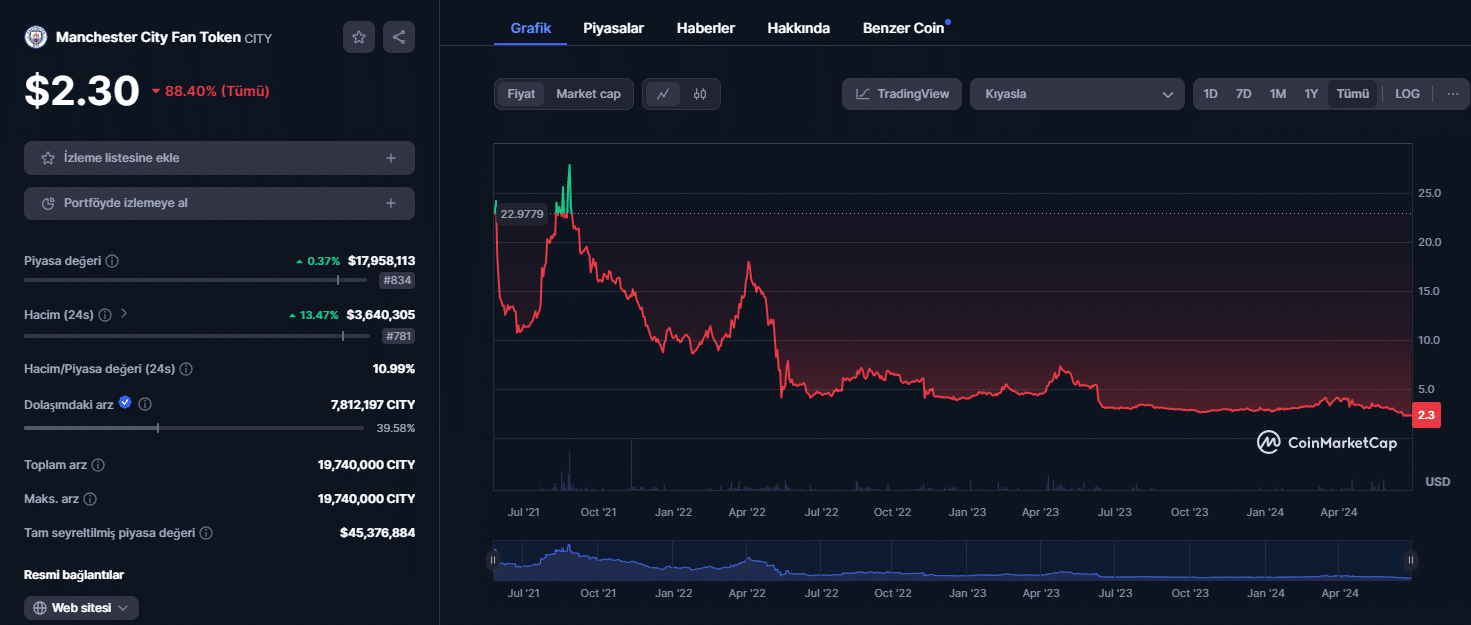
Task: Open the TradingView chart button
Action: (902, 94)
